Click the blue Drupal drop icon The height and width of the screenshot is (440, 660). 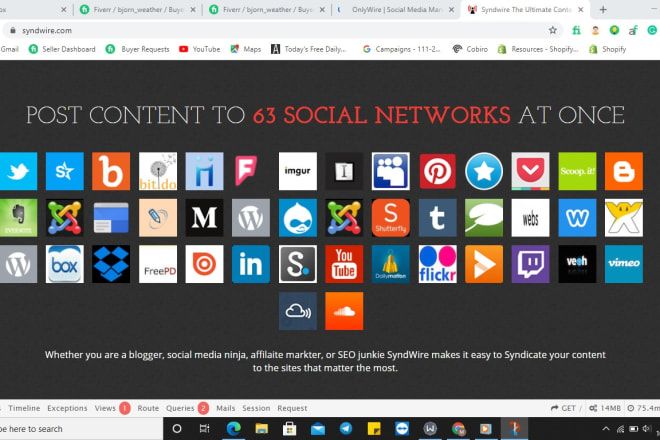point(298,218)
